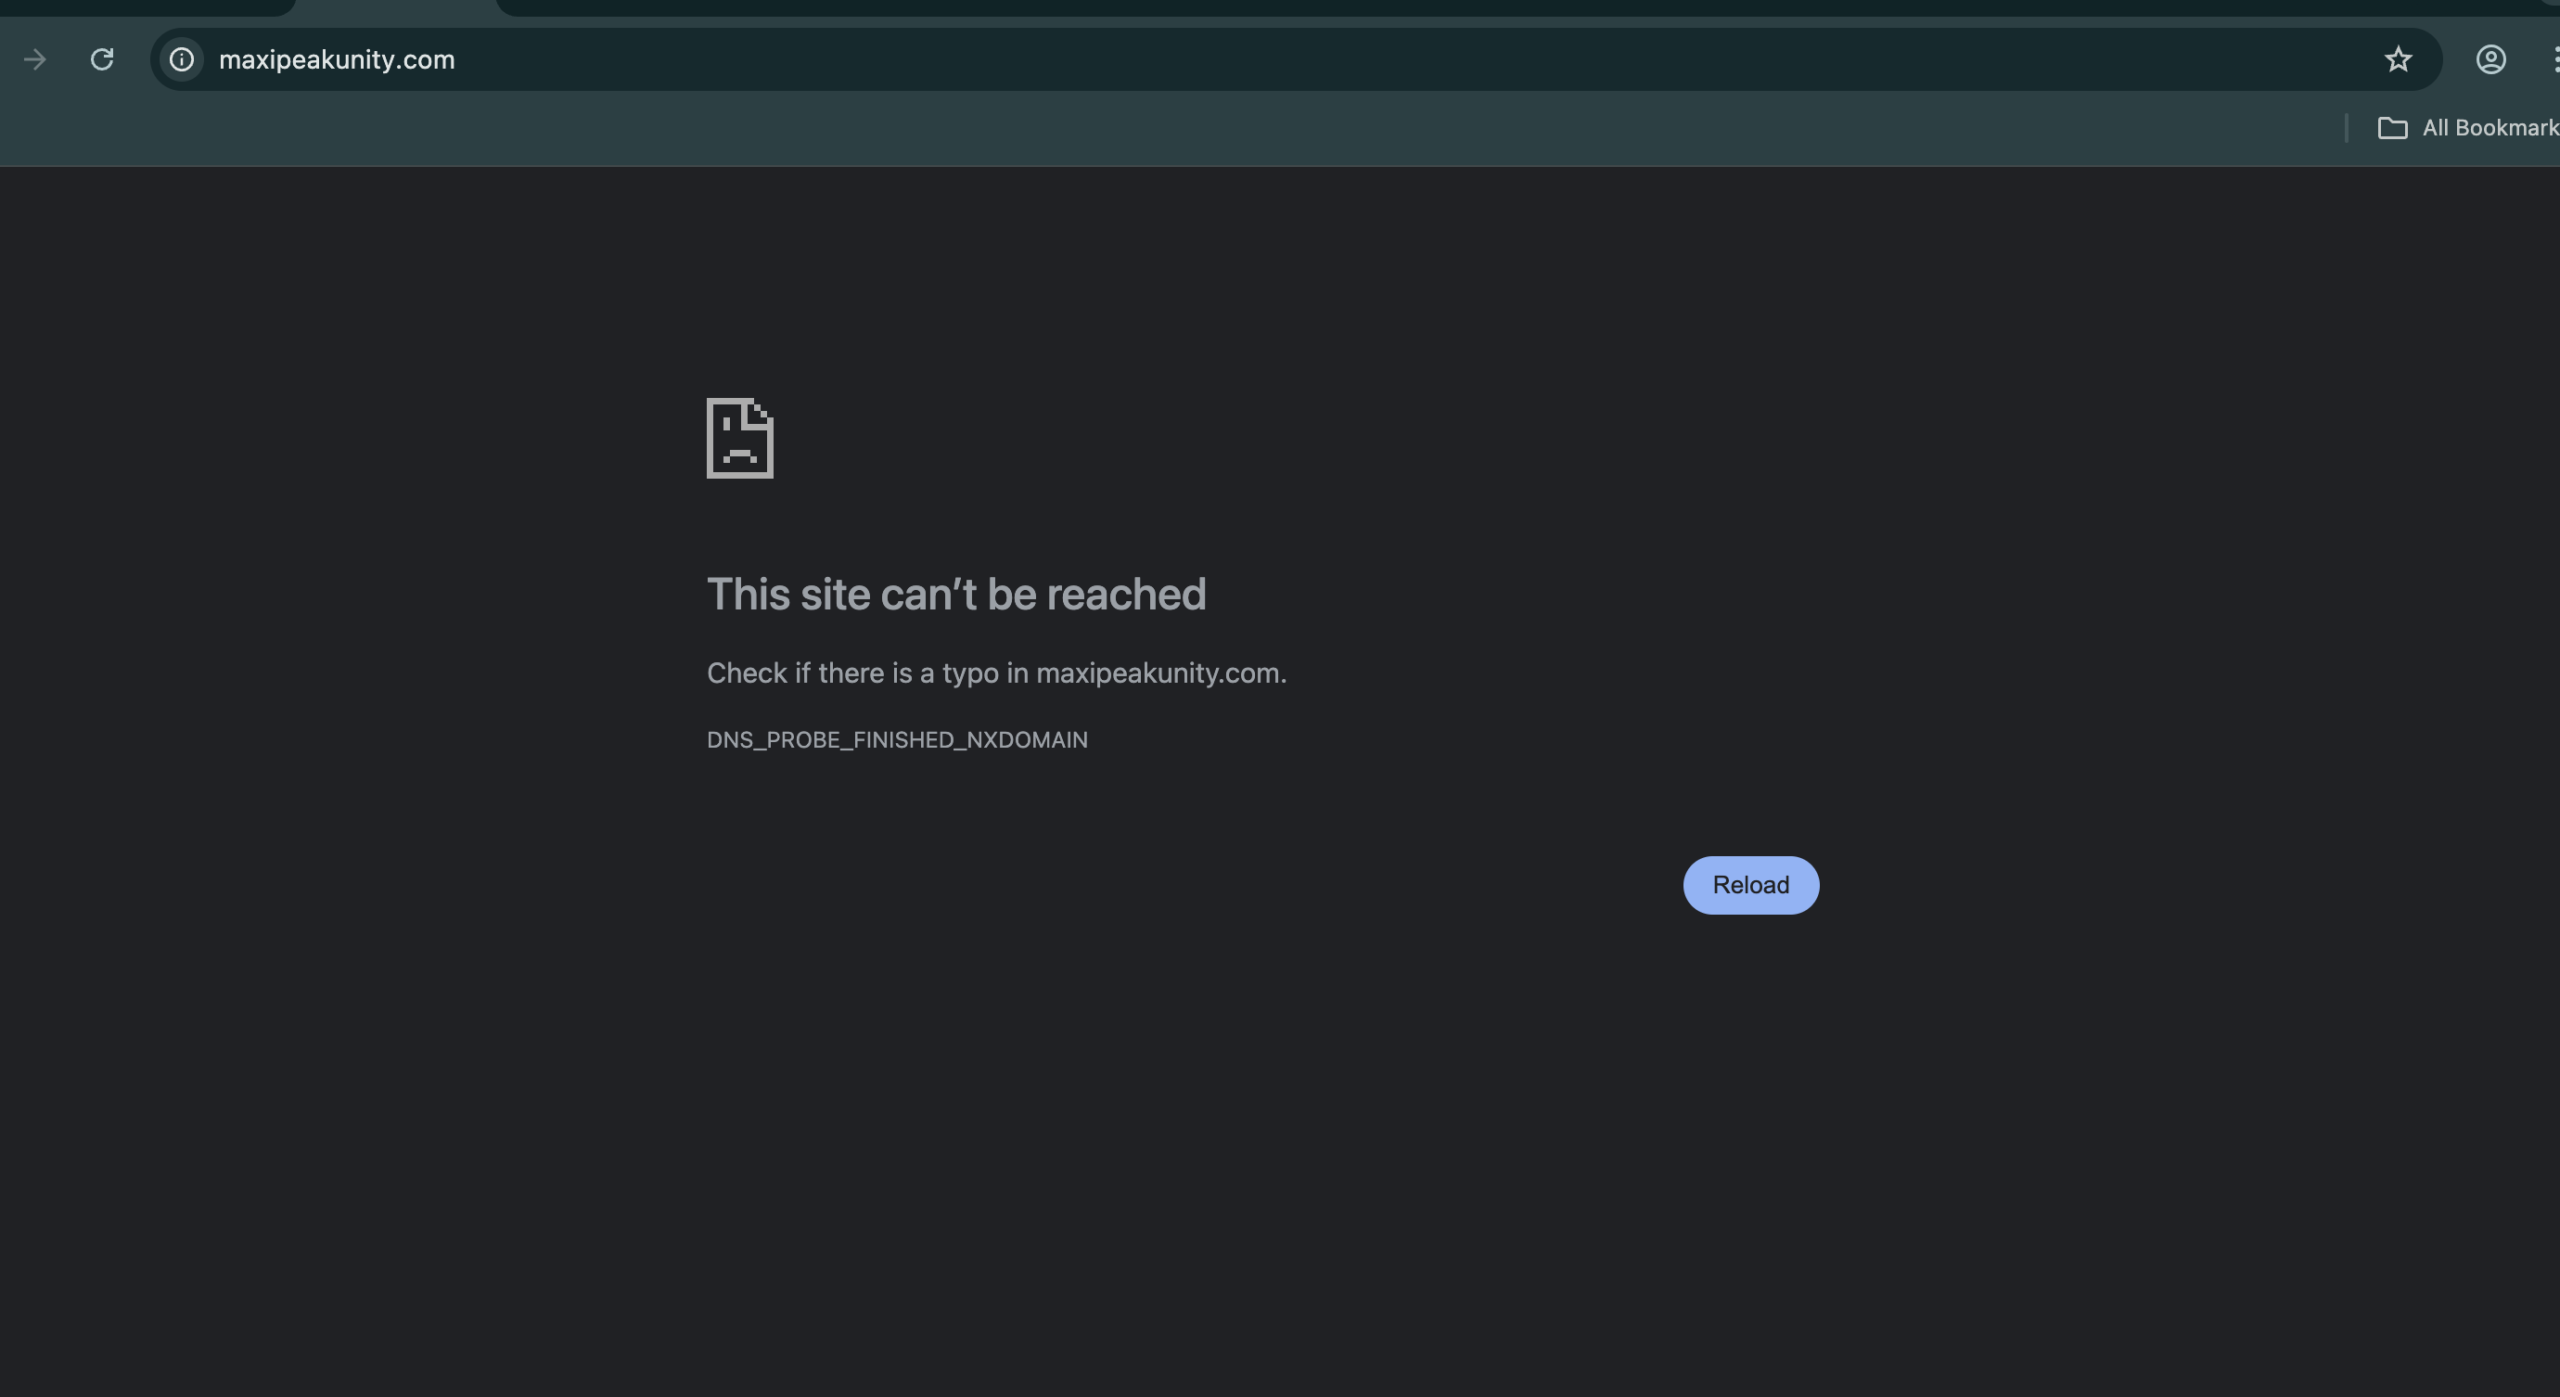Switch to the tab right of the active one
Image resolution: width=2560 pixels, height=1397 pixels.
[x=1500, y=6]
